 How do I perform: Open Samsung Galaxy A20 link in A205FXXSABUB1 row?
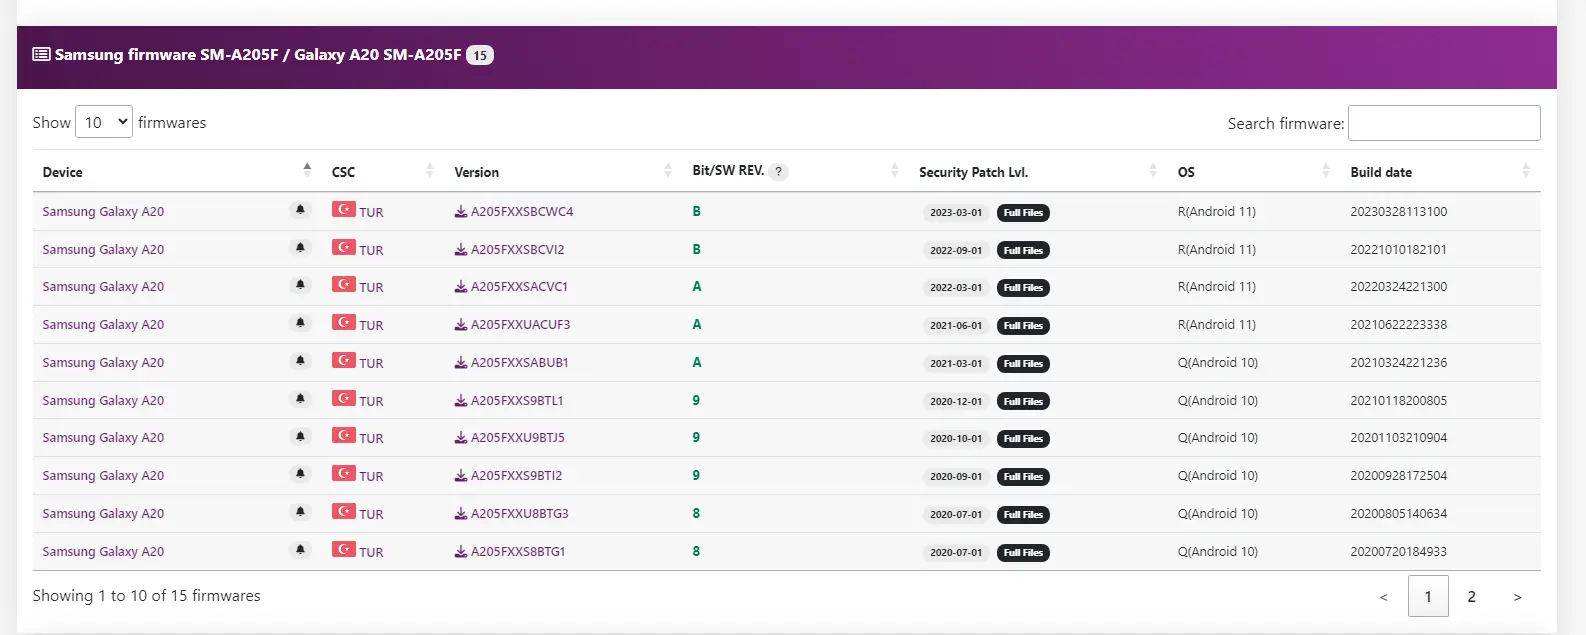(103, 363)
